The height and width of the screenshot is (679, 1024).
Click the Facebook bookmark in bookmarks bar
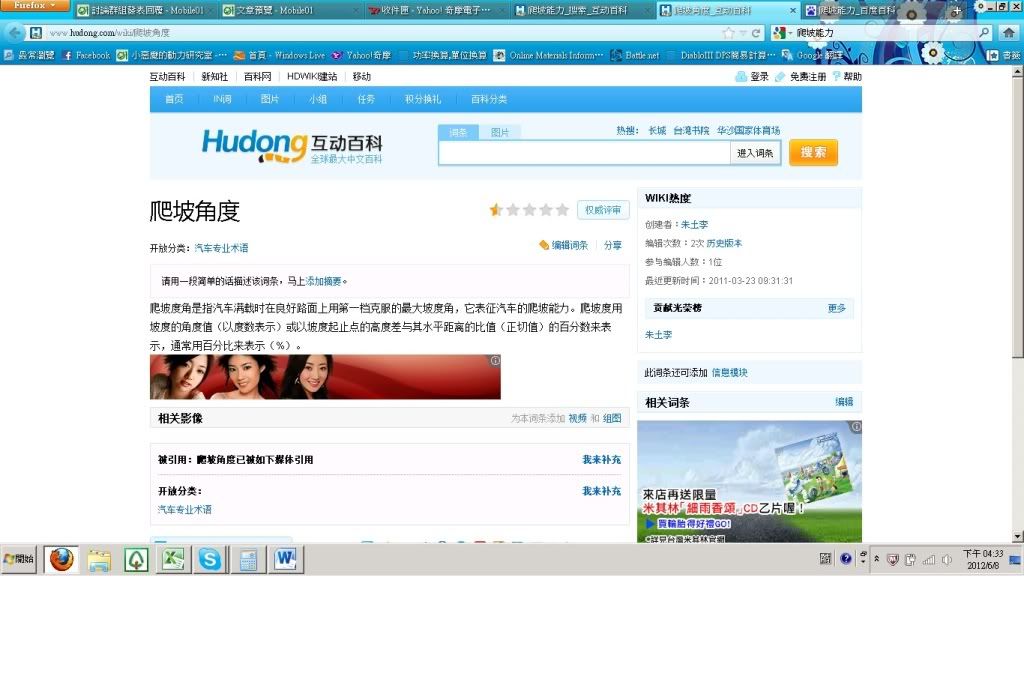pos(86,55)
